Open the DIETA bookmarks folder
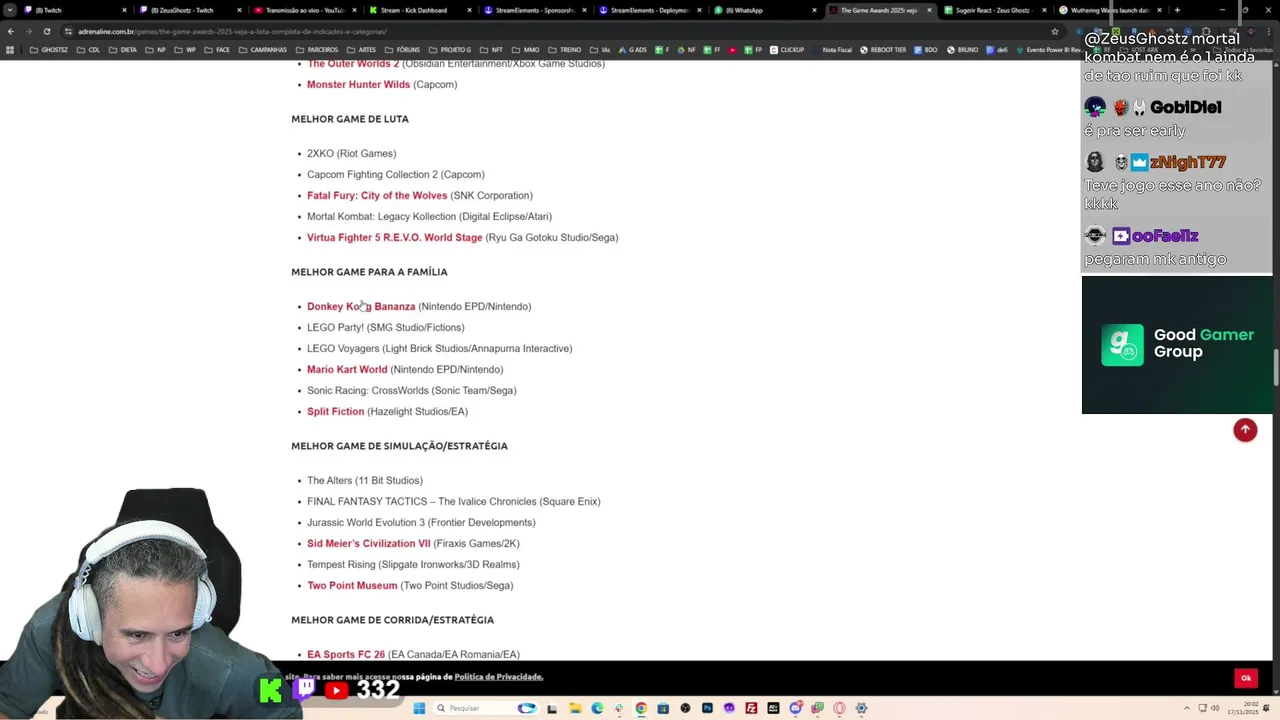The height and width of the screenshot is (720, 1280). click(x=122, y=50)
